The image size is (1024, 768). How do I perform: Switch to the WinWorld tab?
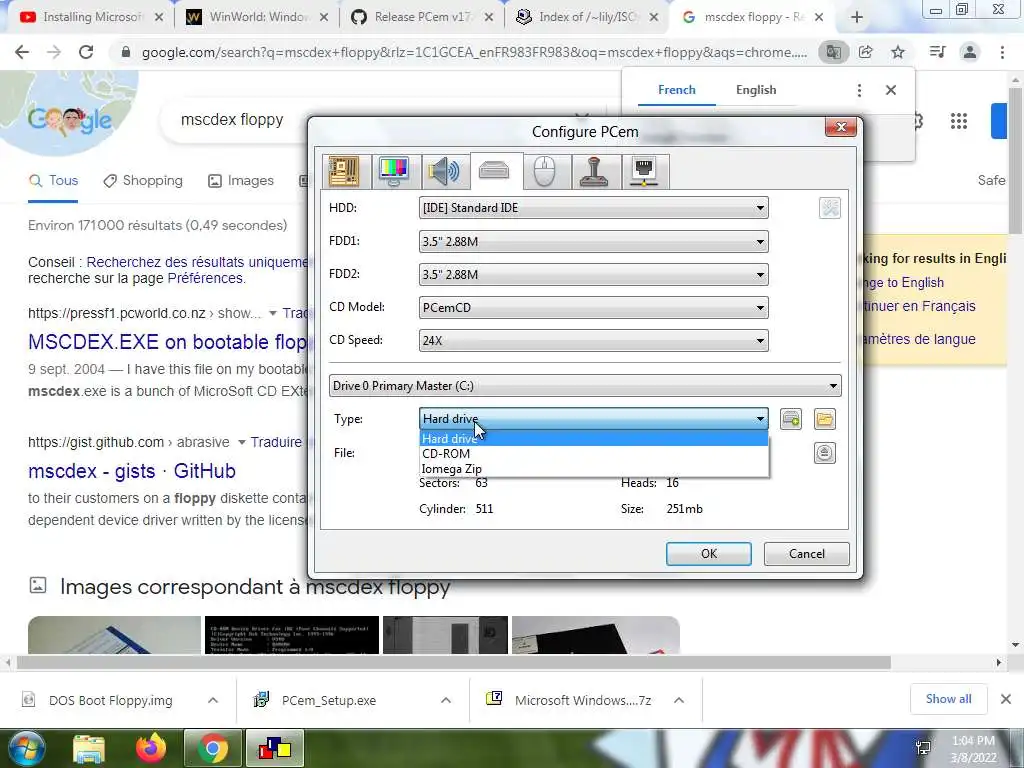click(x=257, y=17)
